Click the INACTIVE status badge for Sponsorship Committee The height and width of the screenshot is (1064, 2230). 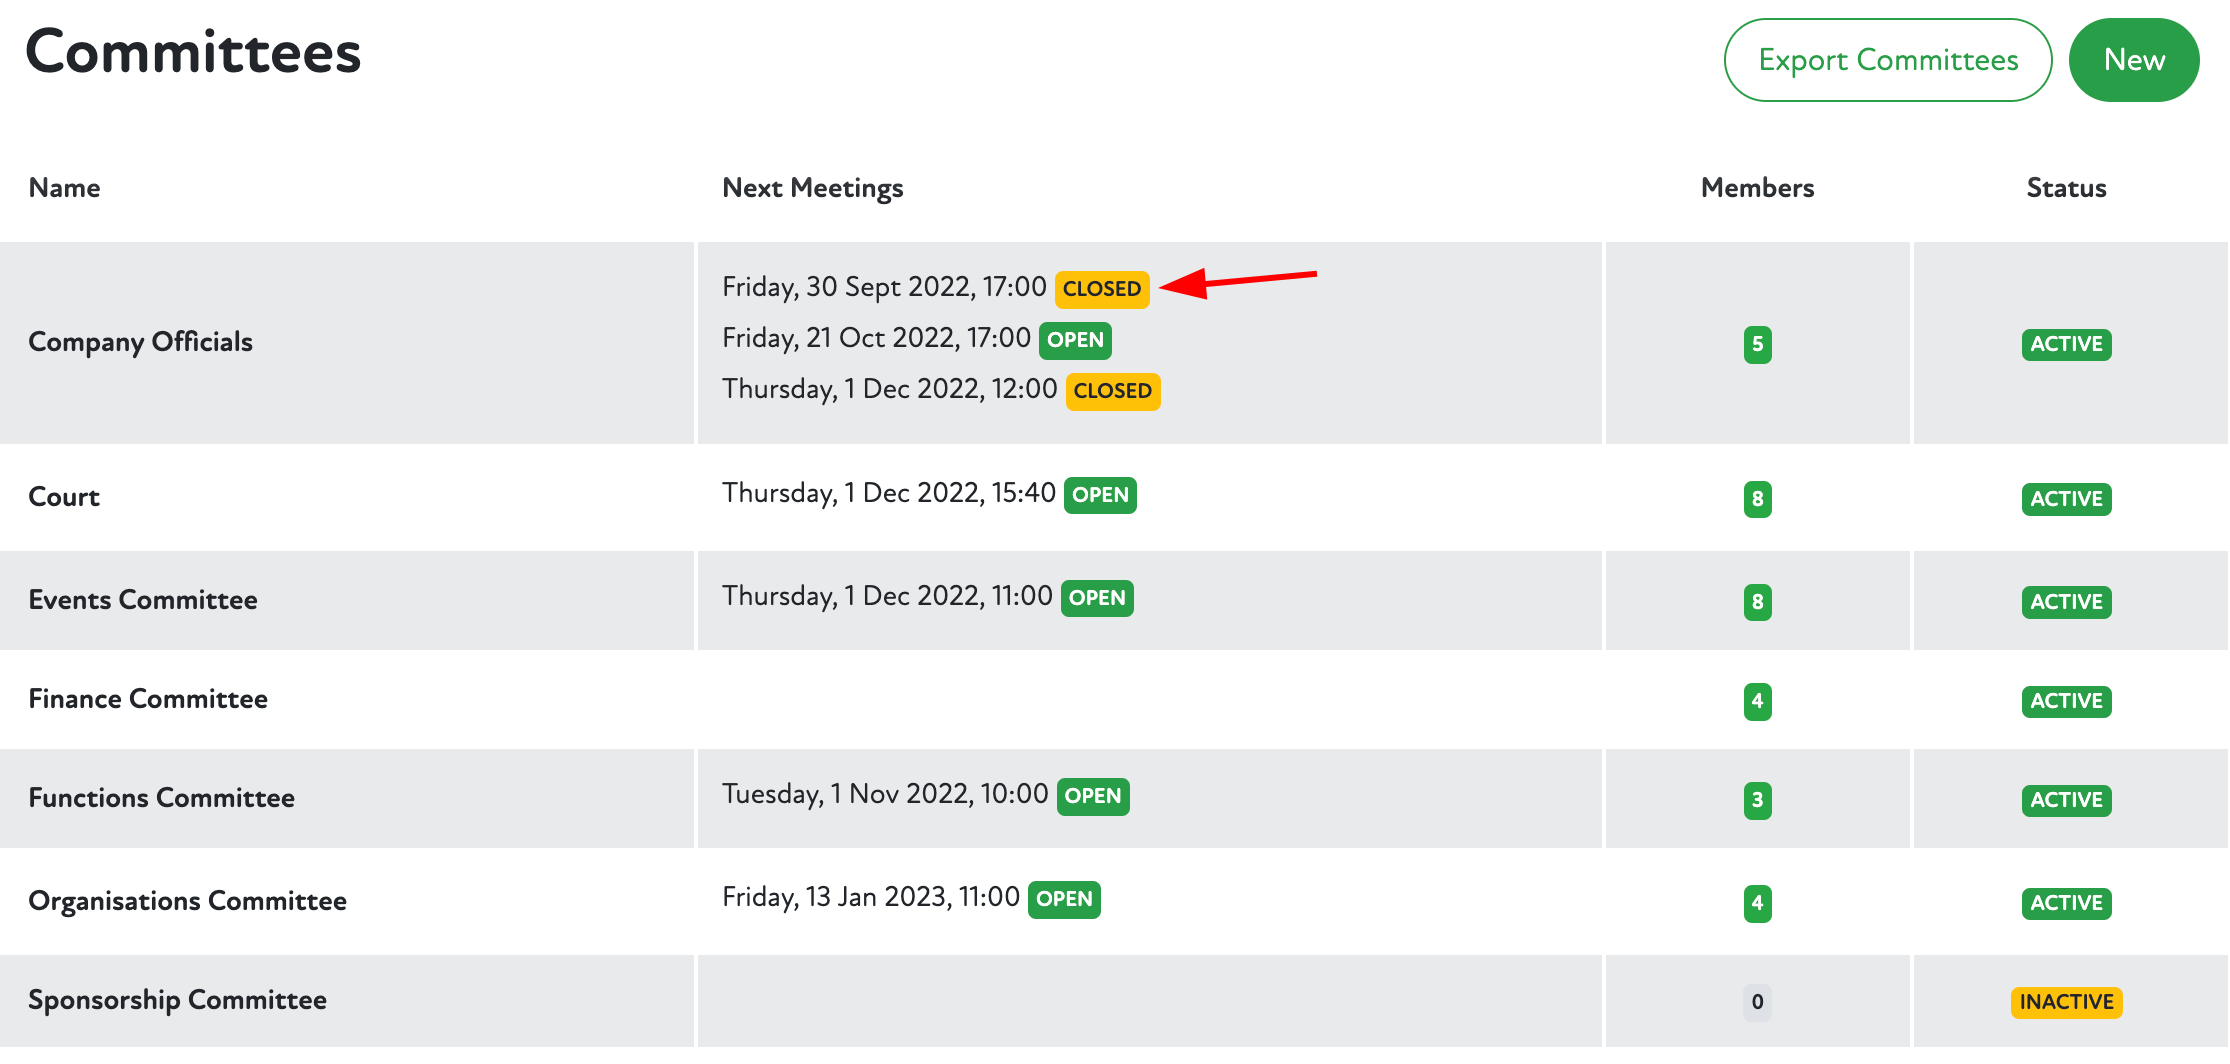tap(2066, 1002)
